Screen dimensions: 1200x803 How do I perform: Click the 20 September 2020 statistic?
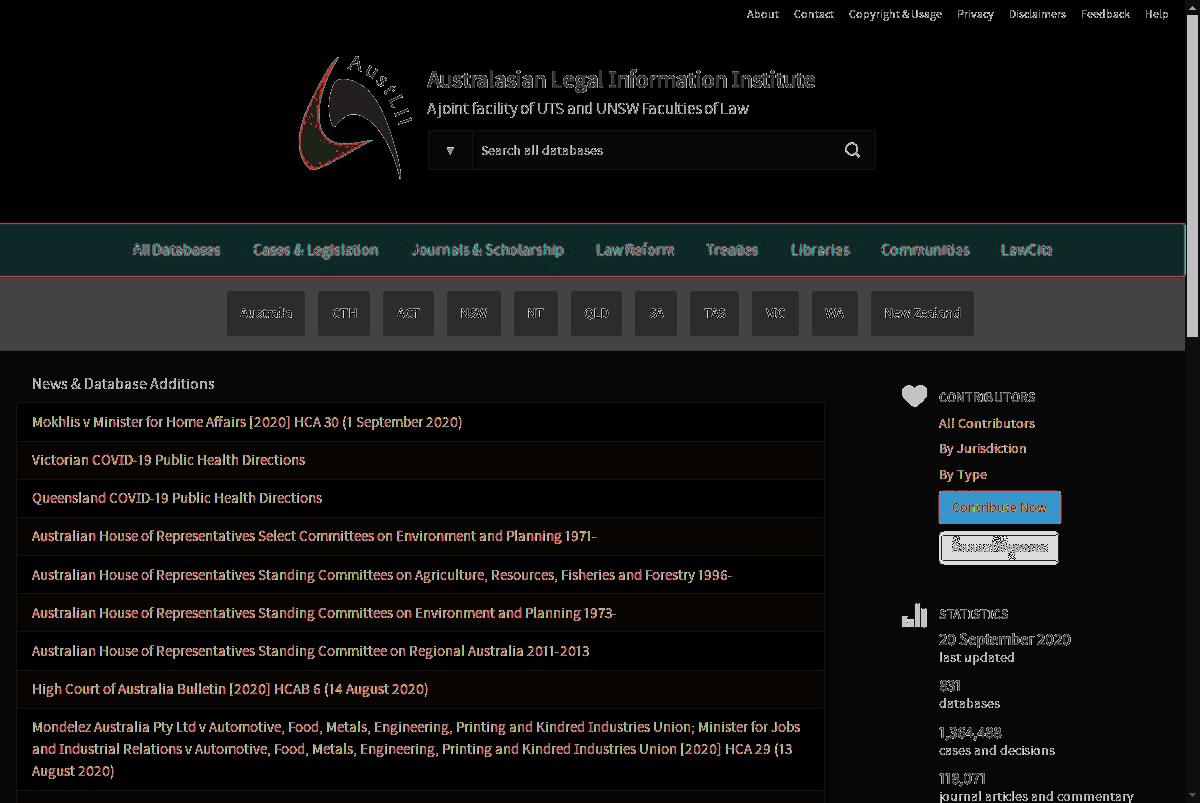click(1004, 639)
